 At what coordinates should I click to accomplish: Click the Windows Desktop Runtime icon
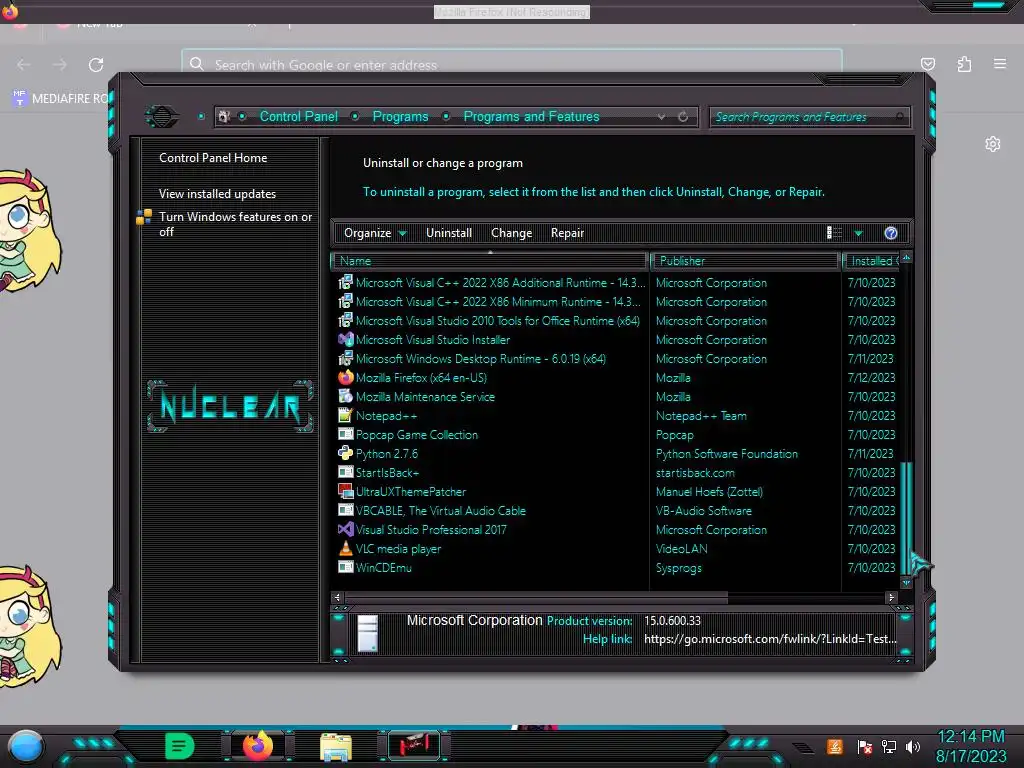345,359
